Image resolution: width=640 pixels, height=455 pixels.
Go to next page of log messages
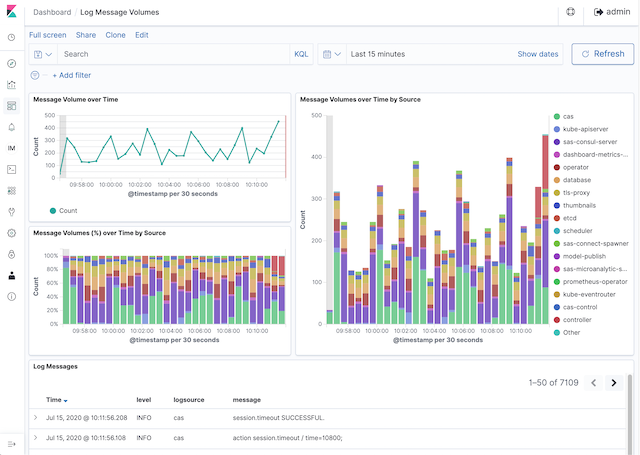click(x=613, y=383)
